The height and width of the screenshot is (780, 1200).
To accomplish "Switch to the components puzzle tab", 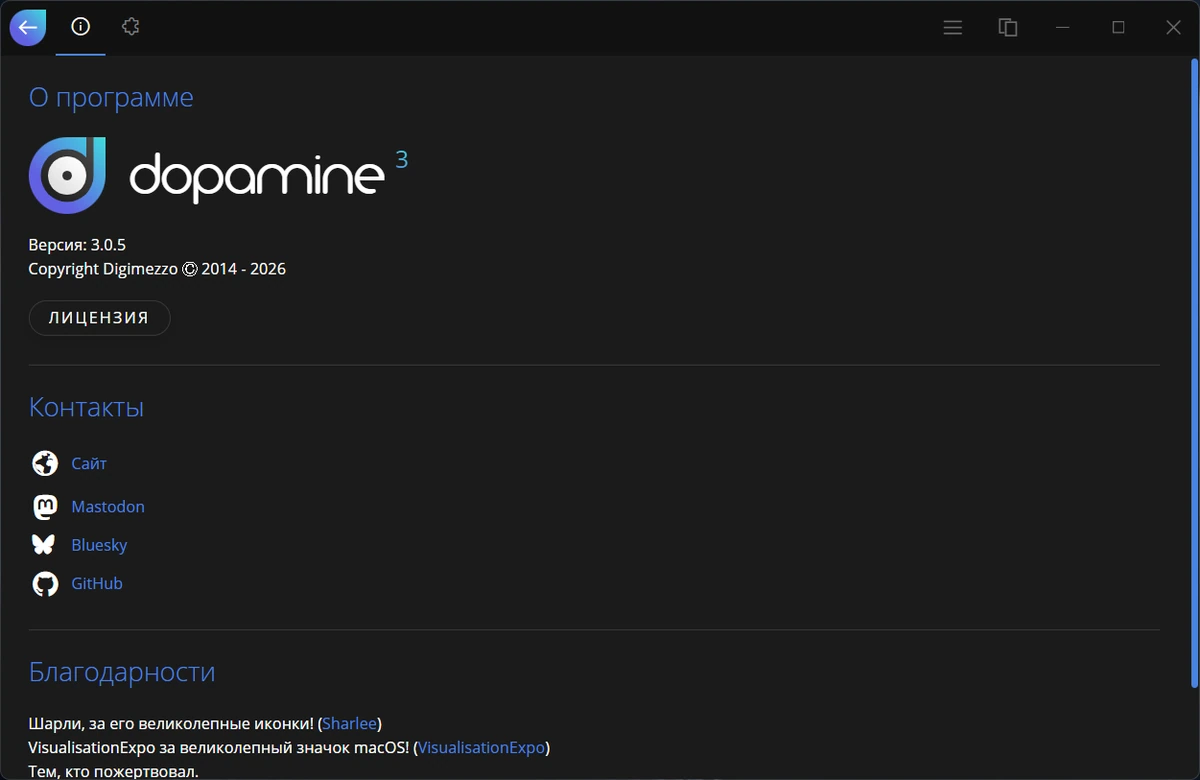I will [130, 27].
